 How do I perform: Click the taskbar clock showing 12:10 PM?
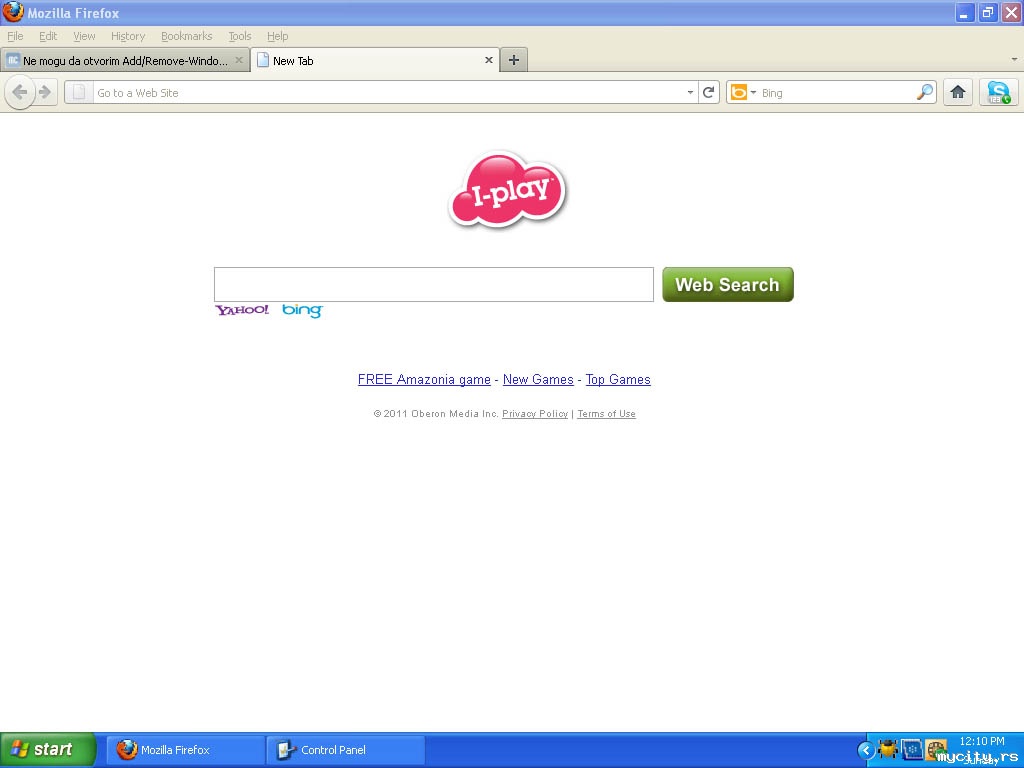[982, 741]
